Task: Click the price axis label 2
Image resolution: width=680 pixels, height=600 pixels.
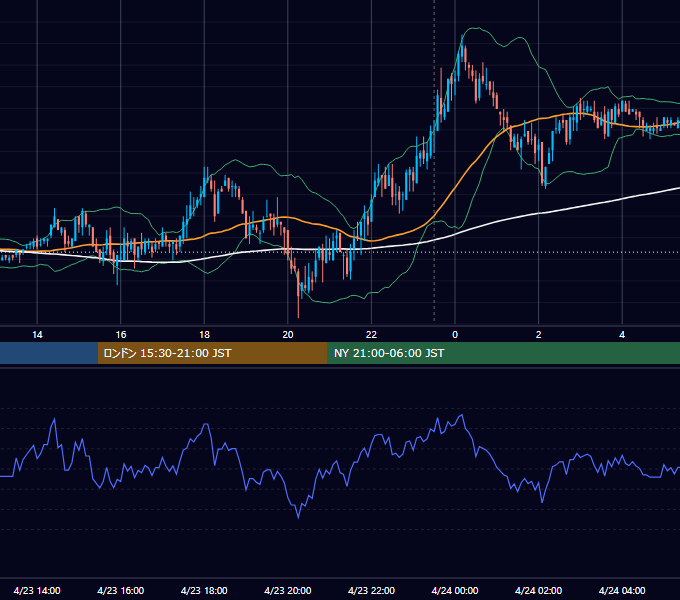Action: 538,335
